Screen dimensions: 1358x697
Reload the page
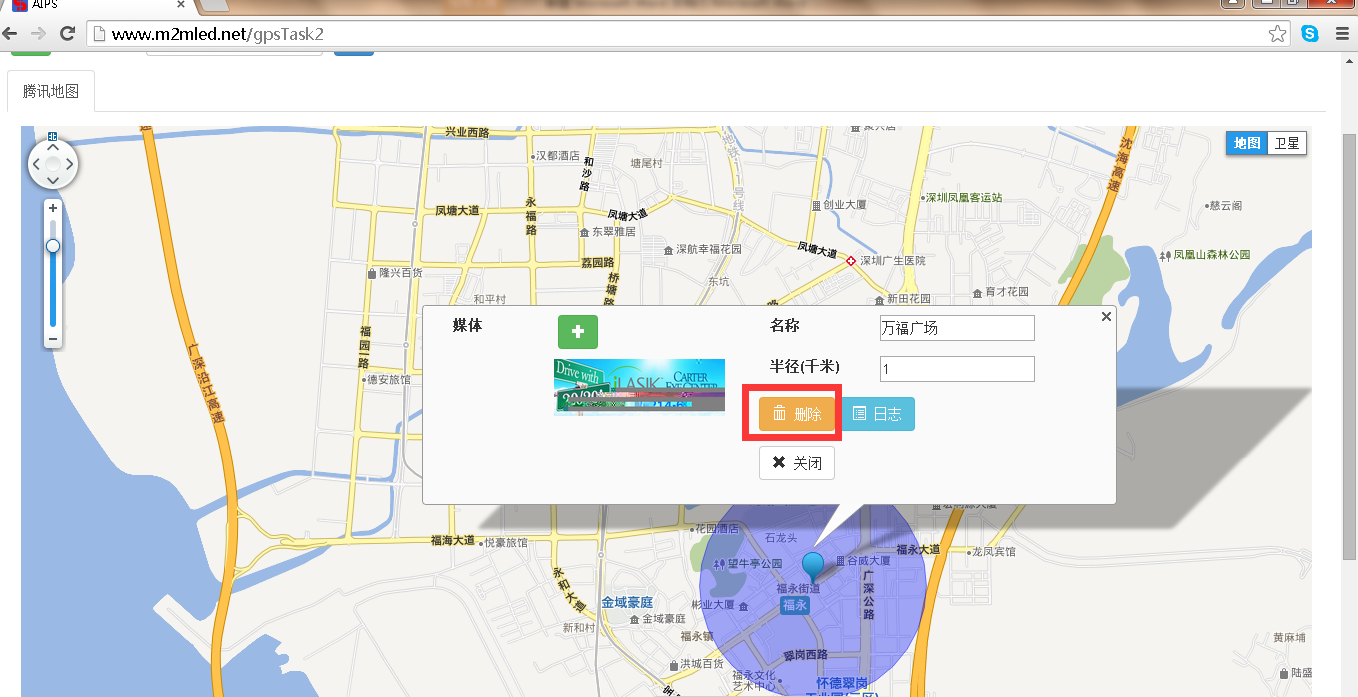click(x=68, y=34)
